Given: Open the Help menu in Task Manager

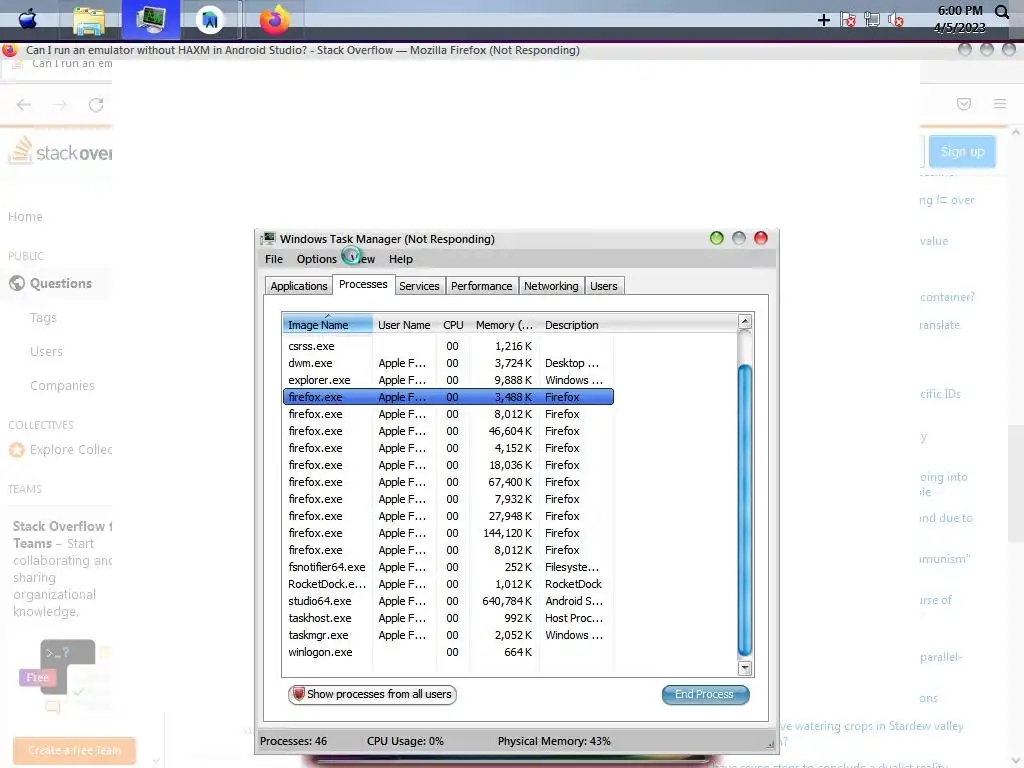Looking at the screenshot, I should pos(401,259).
